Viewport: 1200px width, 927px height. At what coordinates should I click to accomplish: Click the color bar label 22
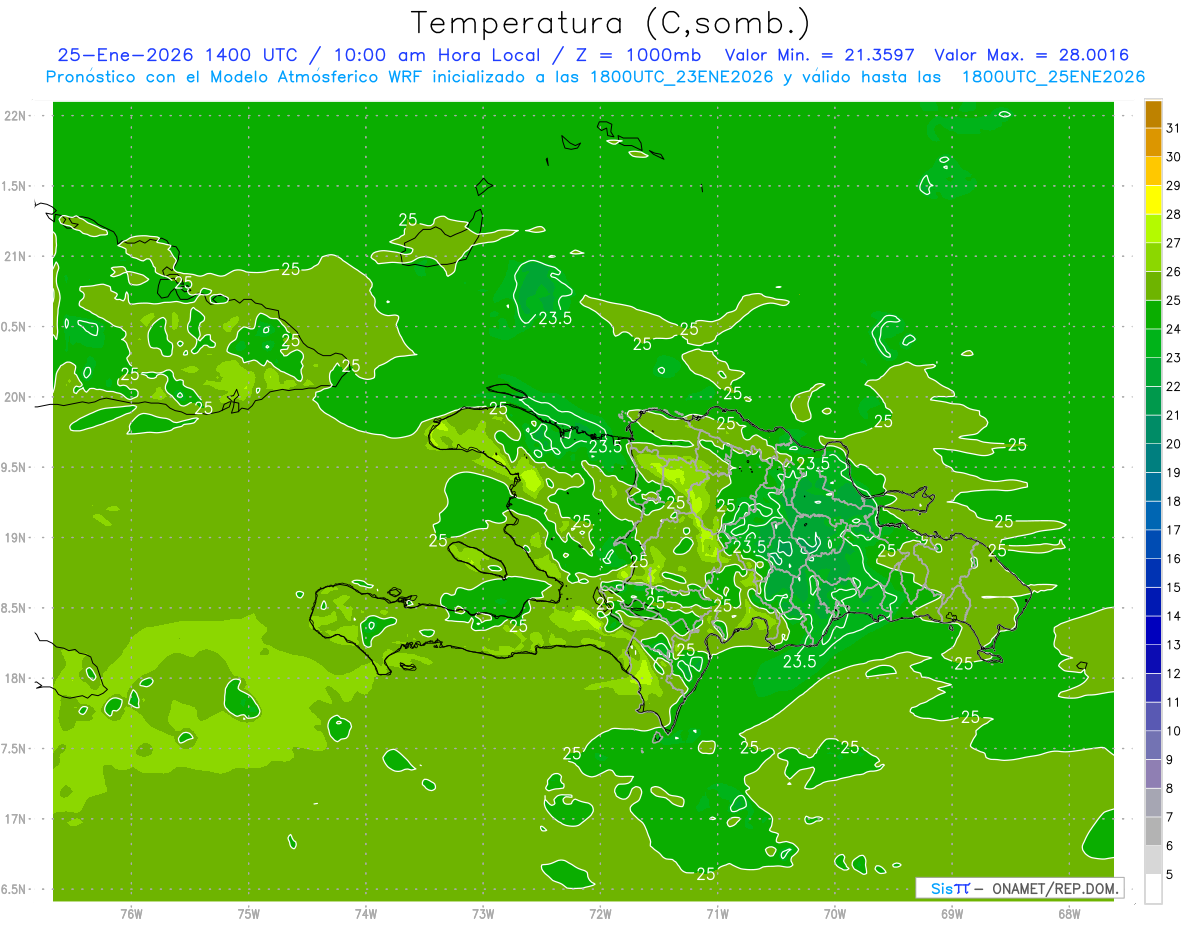[x=1174, y=387]
